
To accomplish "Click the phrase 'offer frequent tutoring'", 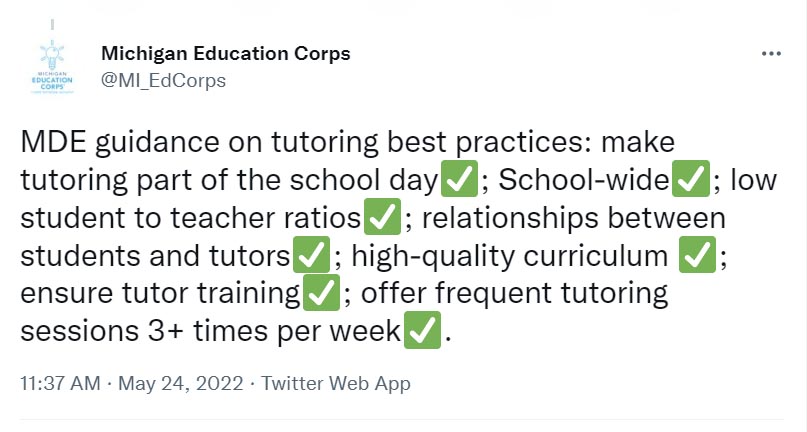I will coord(515,293).
